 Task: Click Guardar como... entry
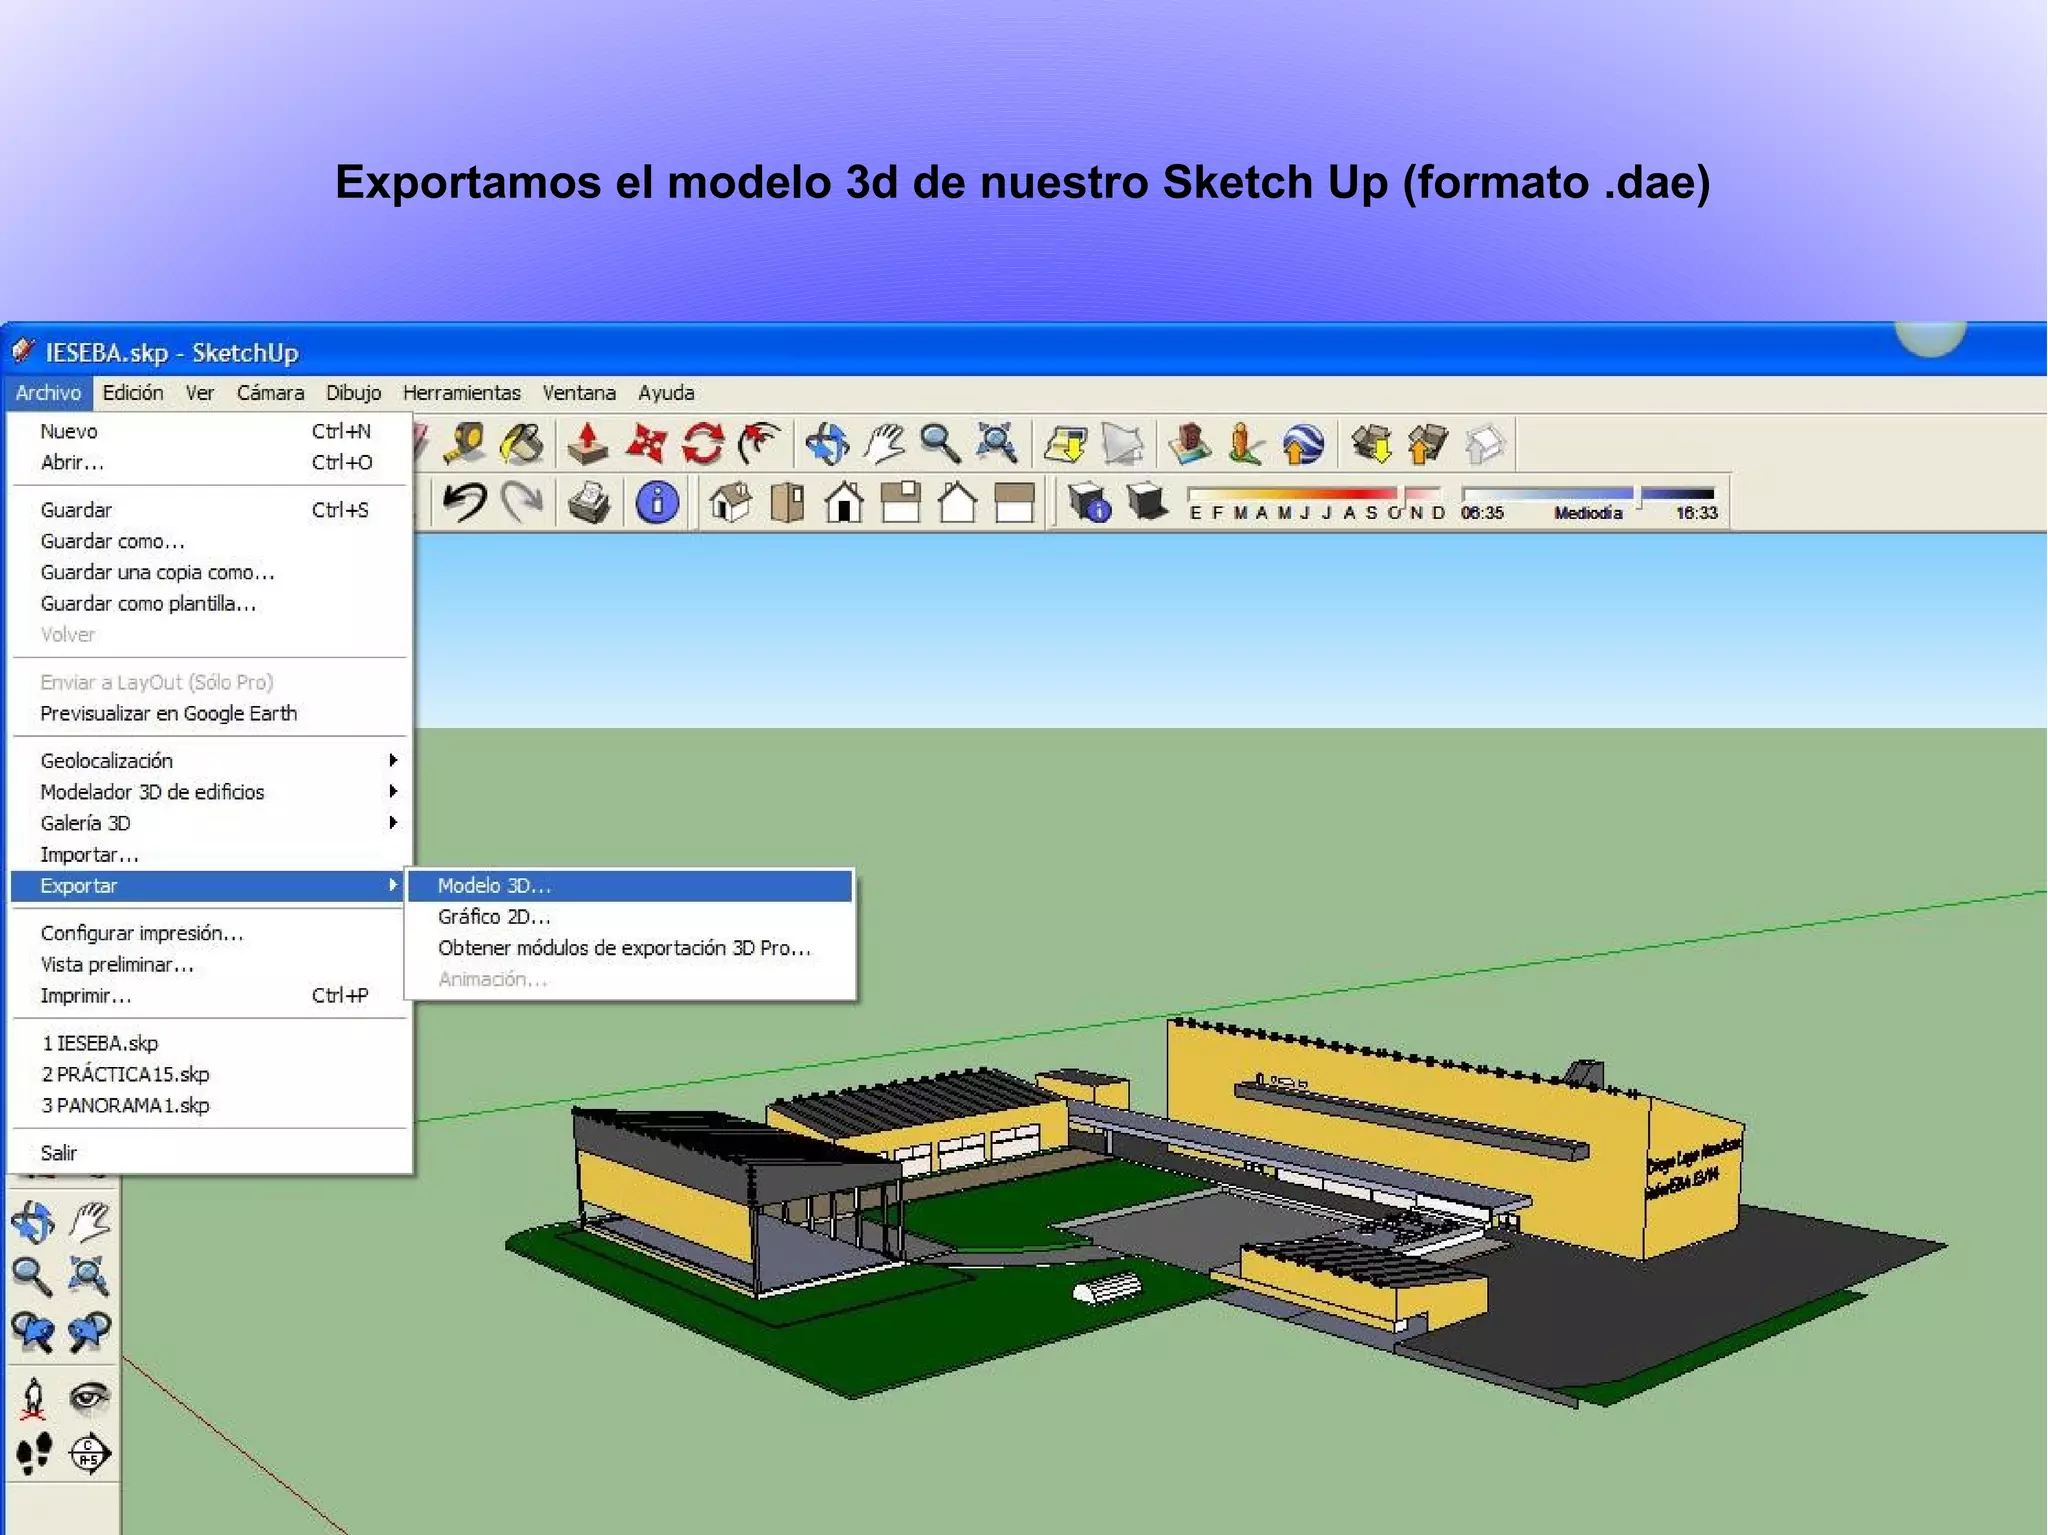(113, 541)
